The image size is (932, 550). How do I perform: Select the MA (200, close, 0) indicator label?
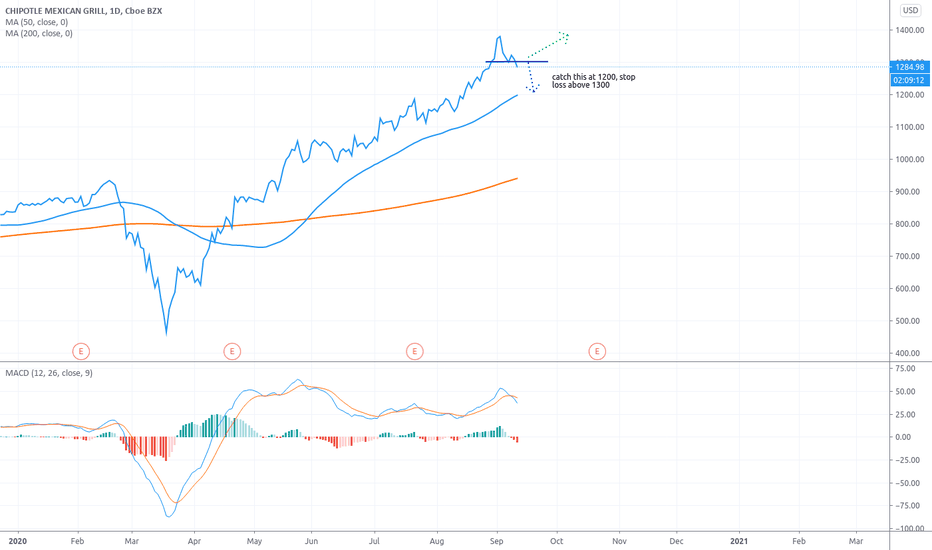click(x=39, y=33)
